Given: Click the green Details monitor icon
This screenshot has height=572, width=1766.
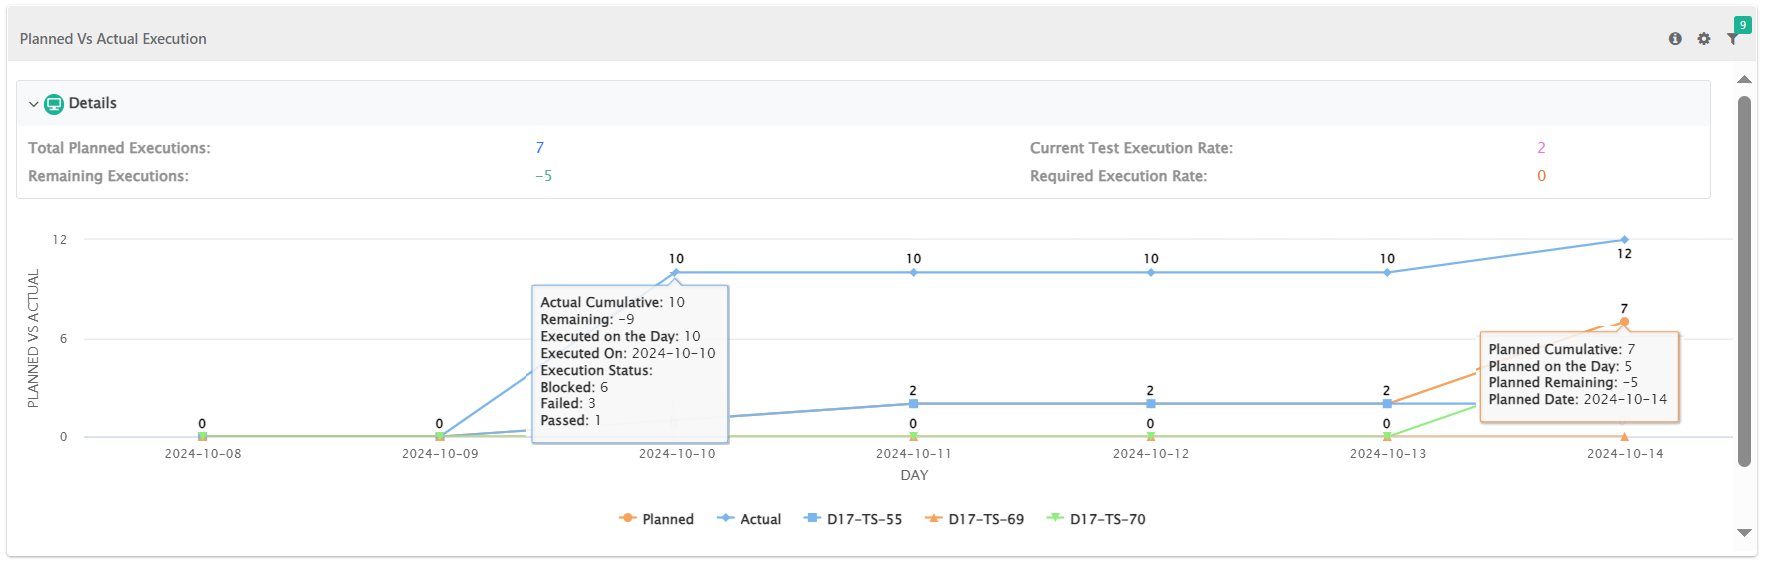Looking at the screenshot, I should pyautogui.click(x=54, y=104).
